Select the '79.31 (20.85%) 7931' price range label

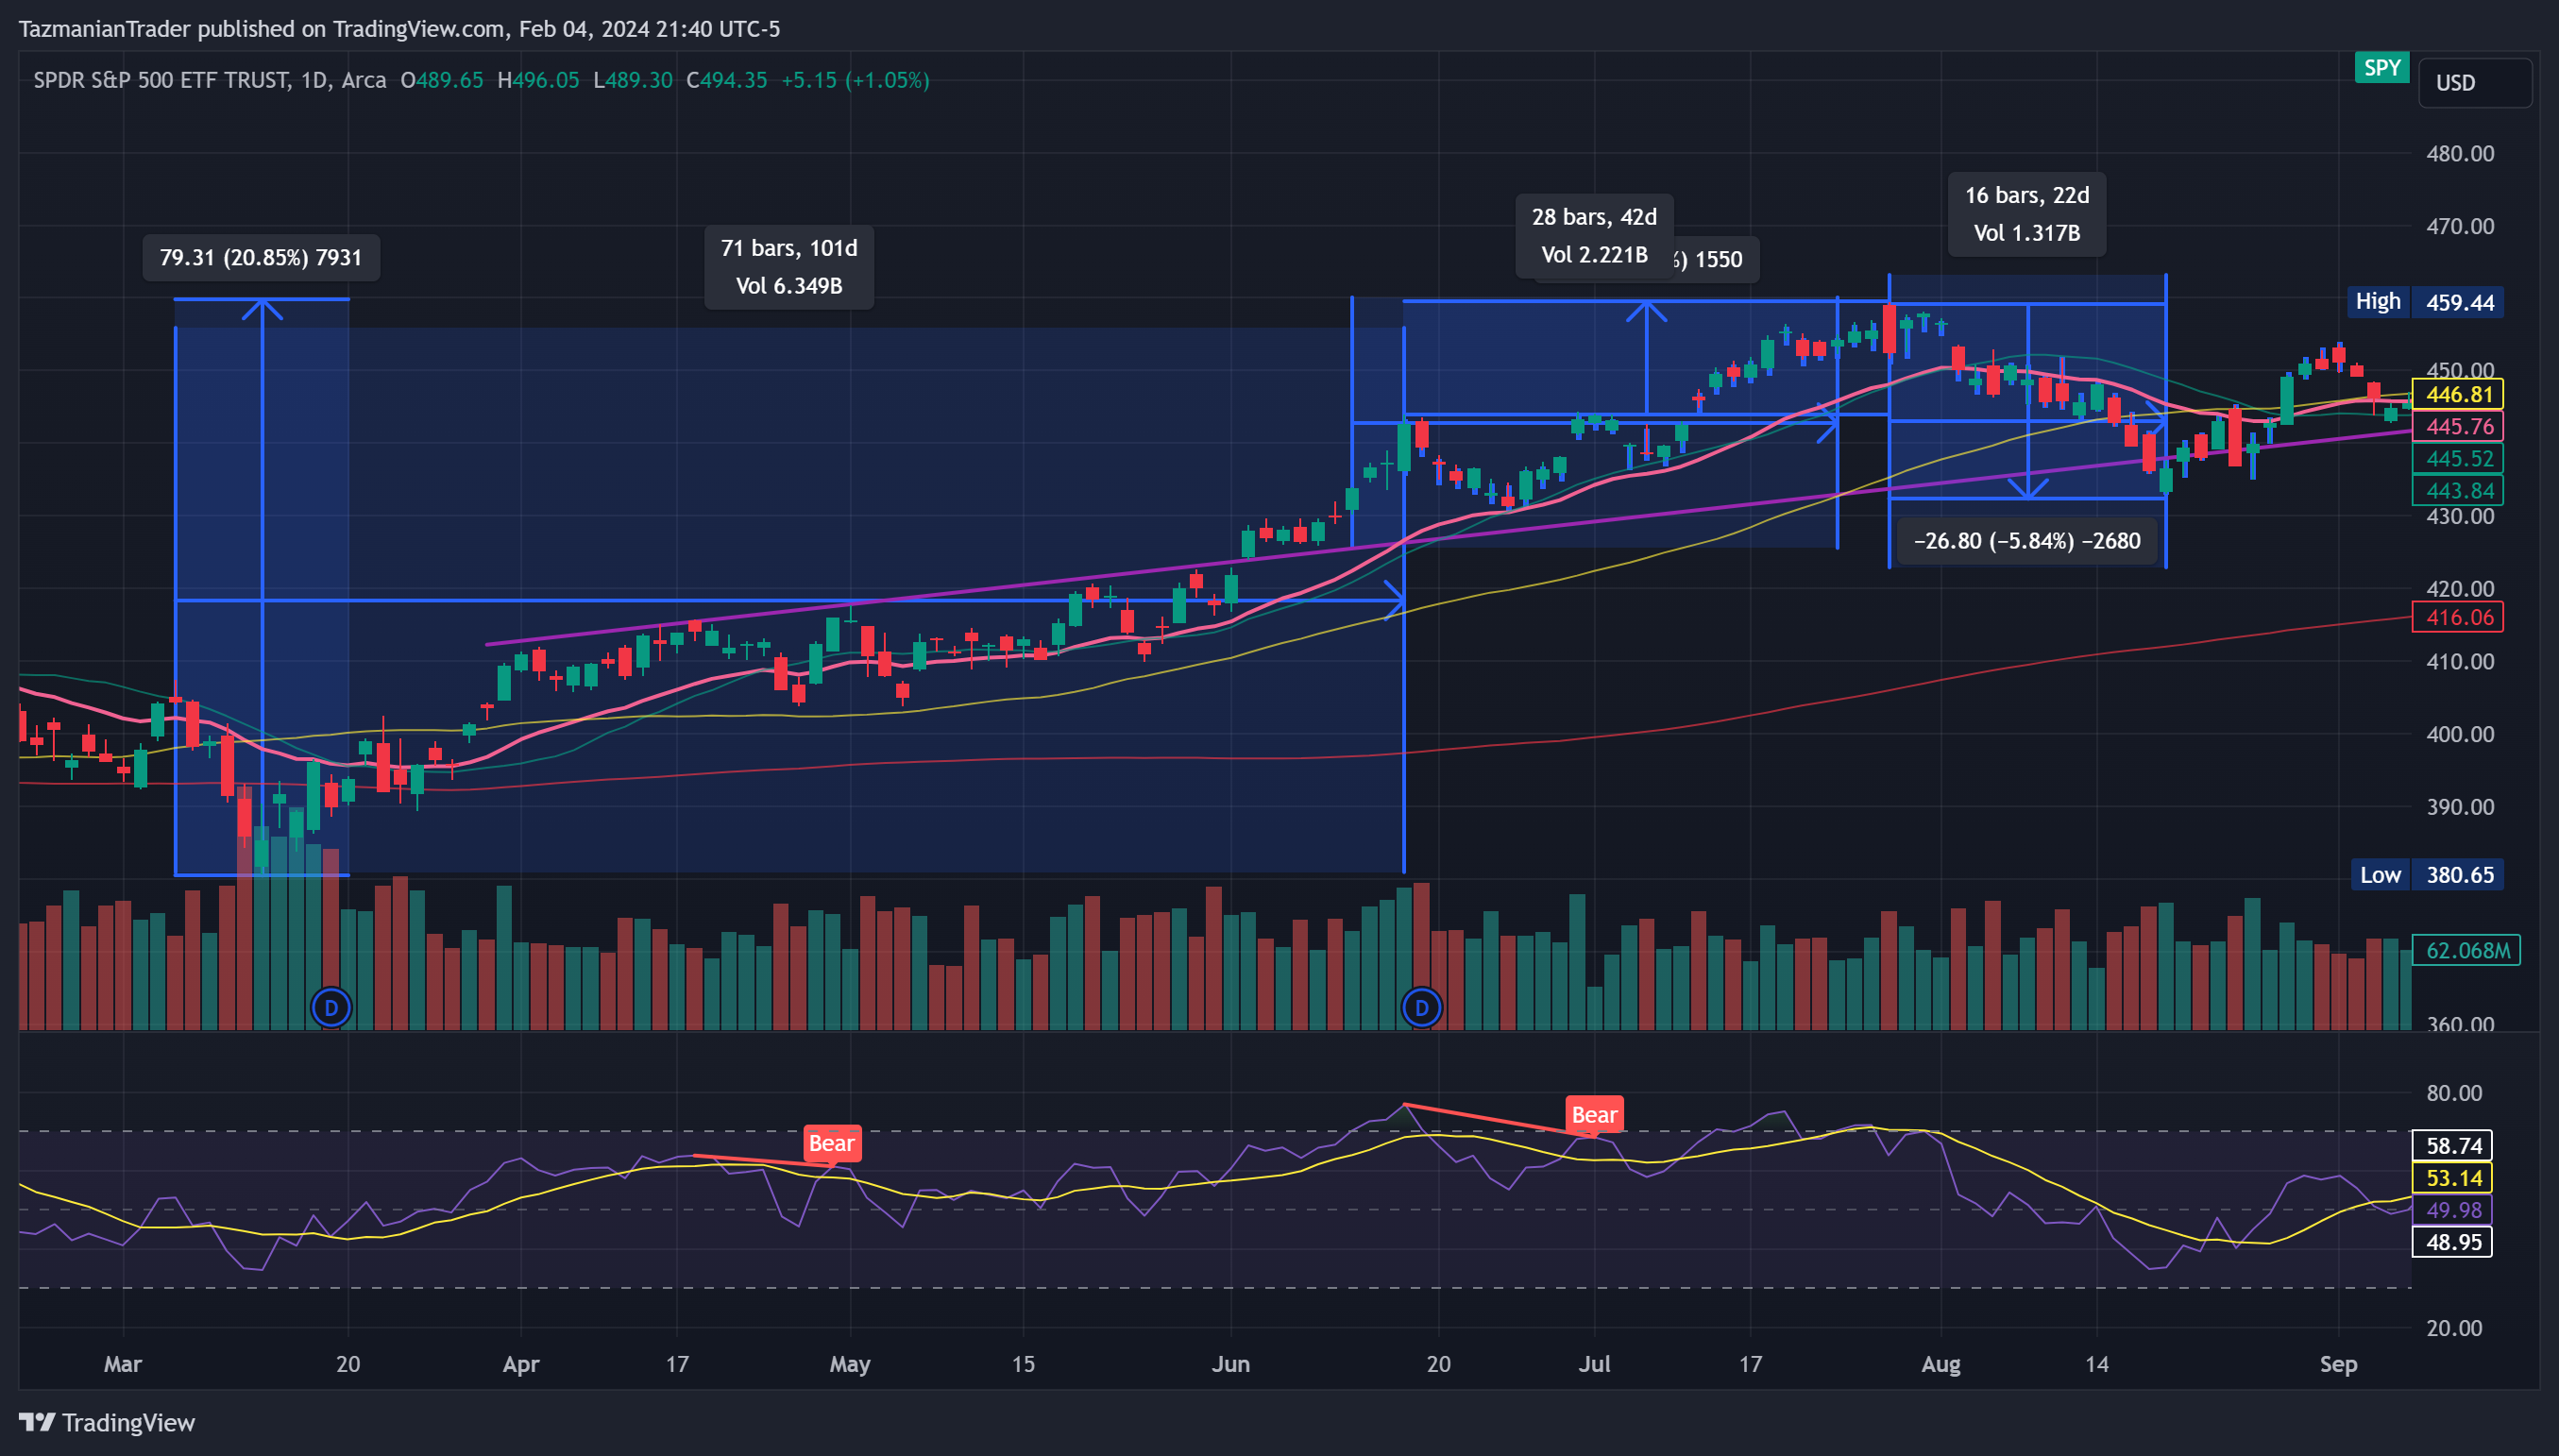coord(261,258)
